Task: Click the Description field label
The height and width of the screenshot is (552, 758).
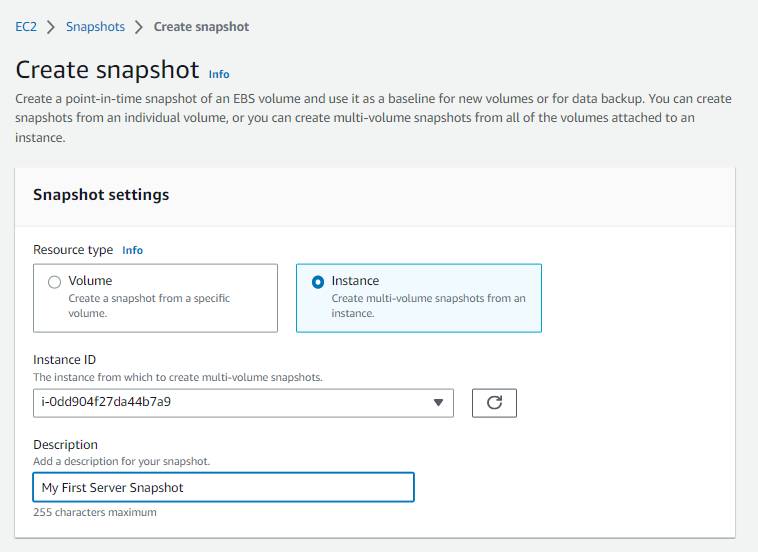Action: point(65,445)
